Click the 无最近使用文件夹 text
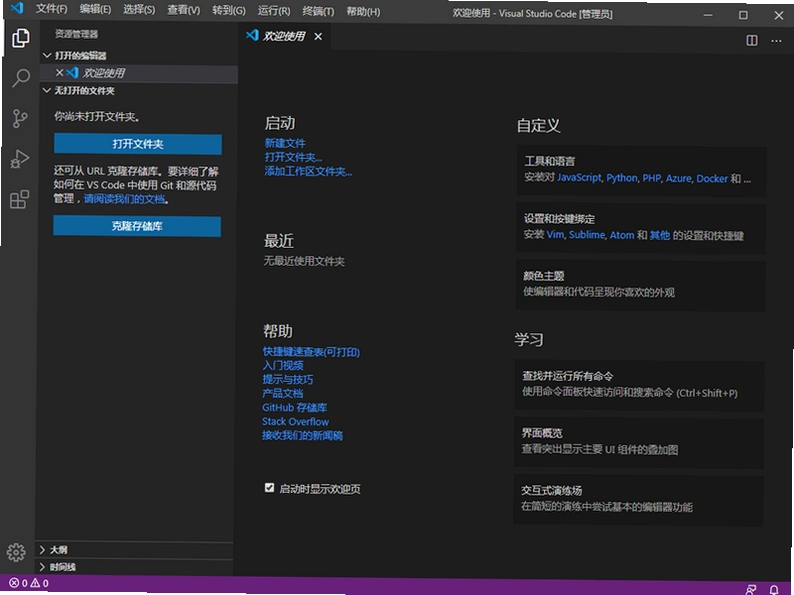794x595 pixels. [304, 261]
